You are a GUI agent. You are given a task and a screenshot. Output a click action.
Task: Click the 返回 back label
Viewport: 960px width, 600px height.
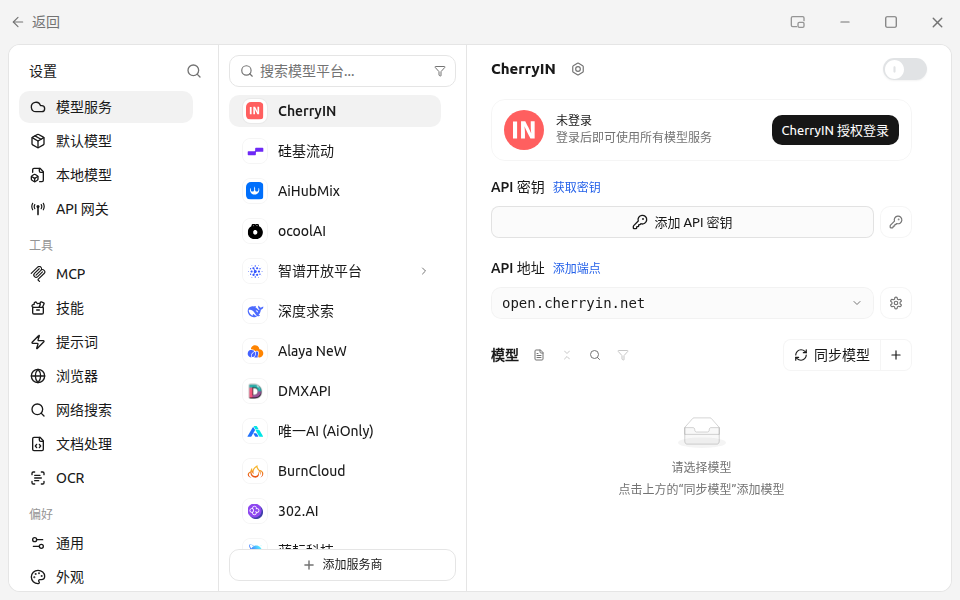(x=46, y=22)
